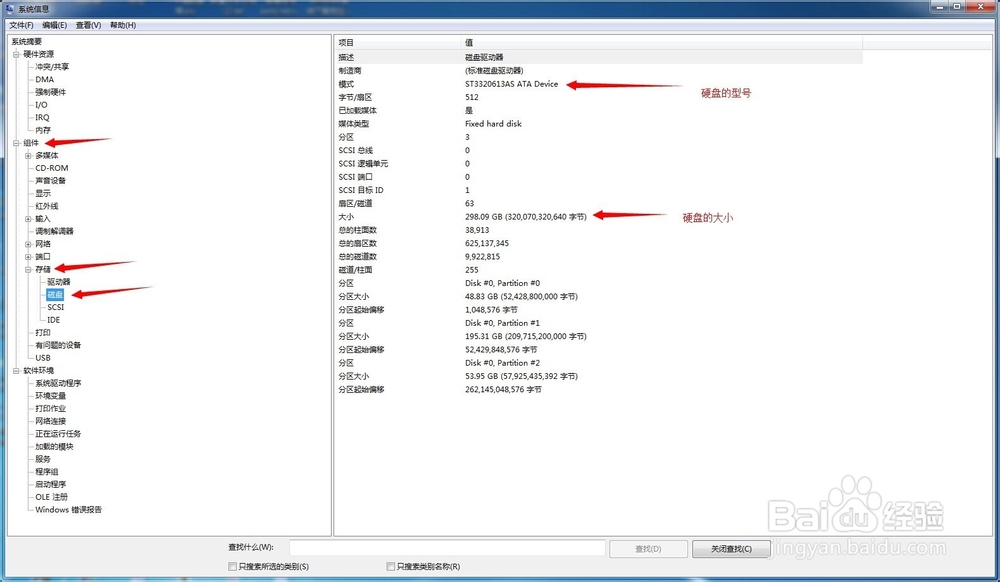Select 正在运行任务 tree item
The image size is (1000, 582).
tap(58, 433)
